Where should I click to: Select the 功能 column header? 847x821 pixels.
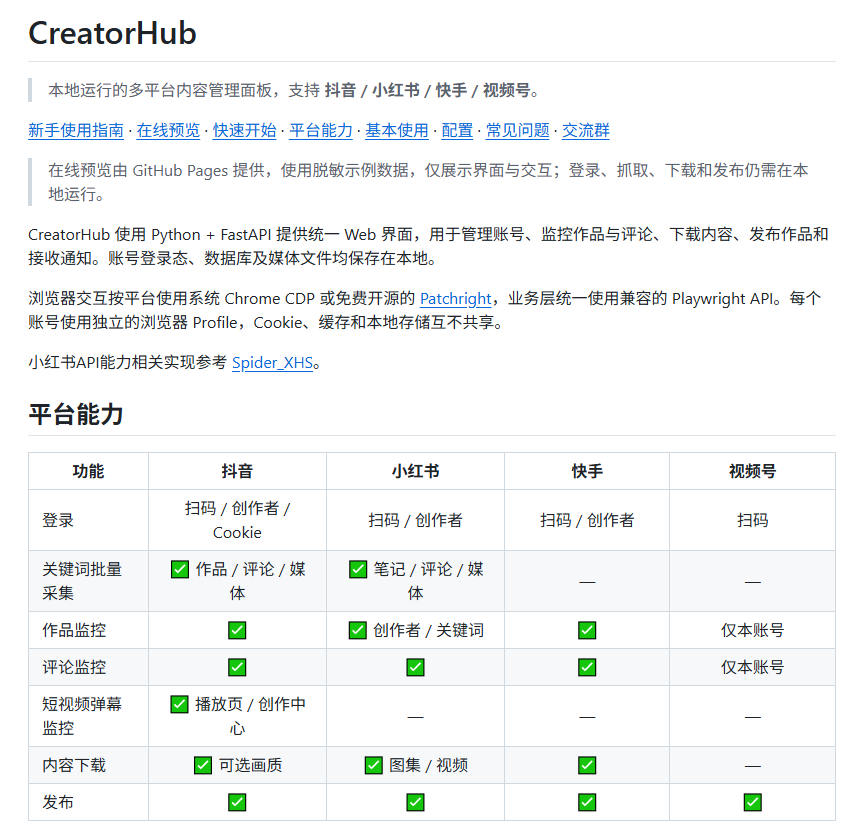[x=89, y=471]
